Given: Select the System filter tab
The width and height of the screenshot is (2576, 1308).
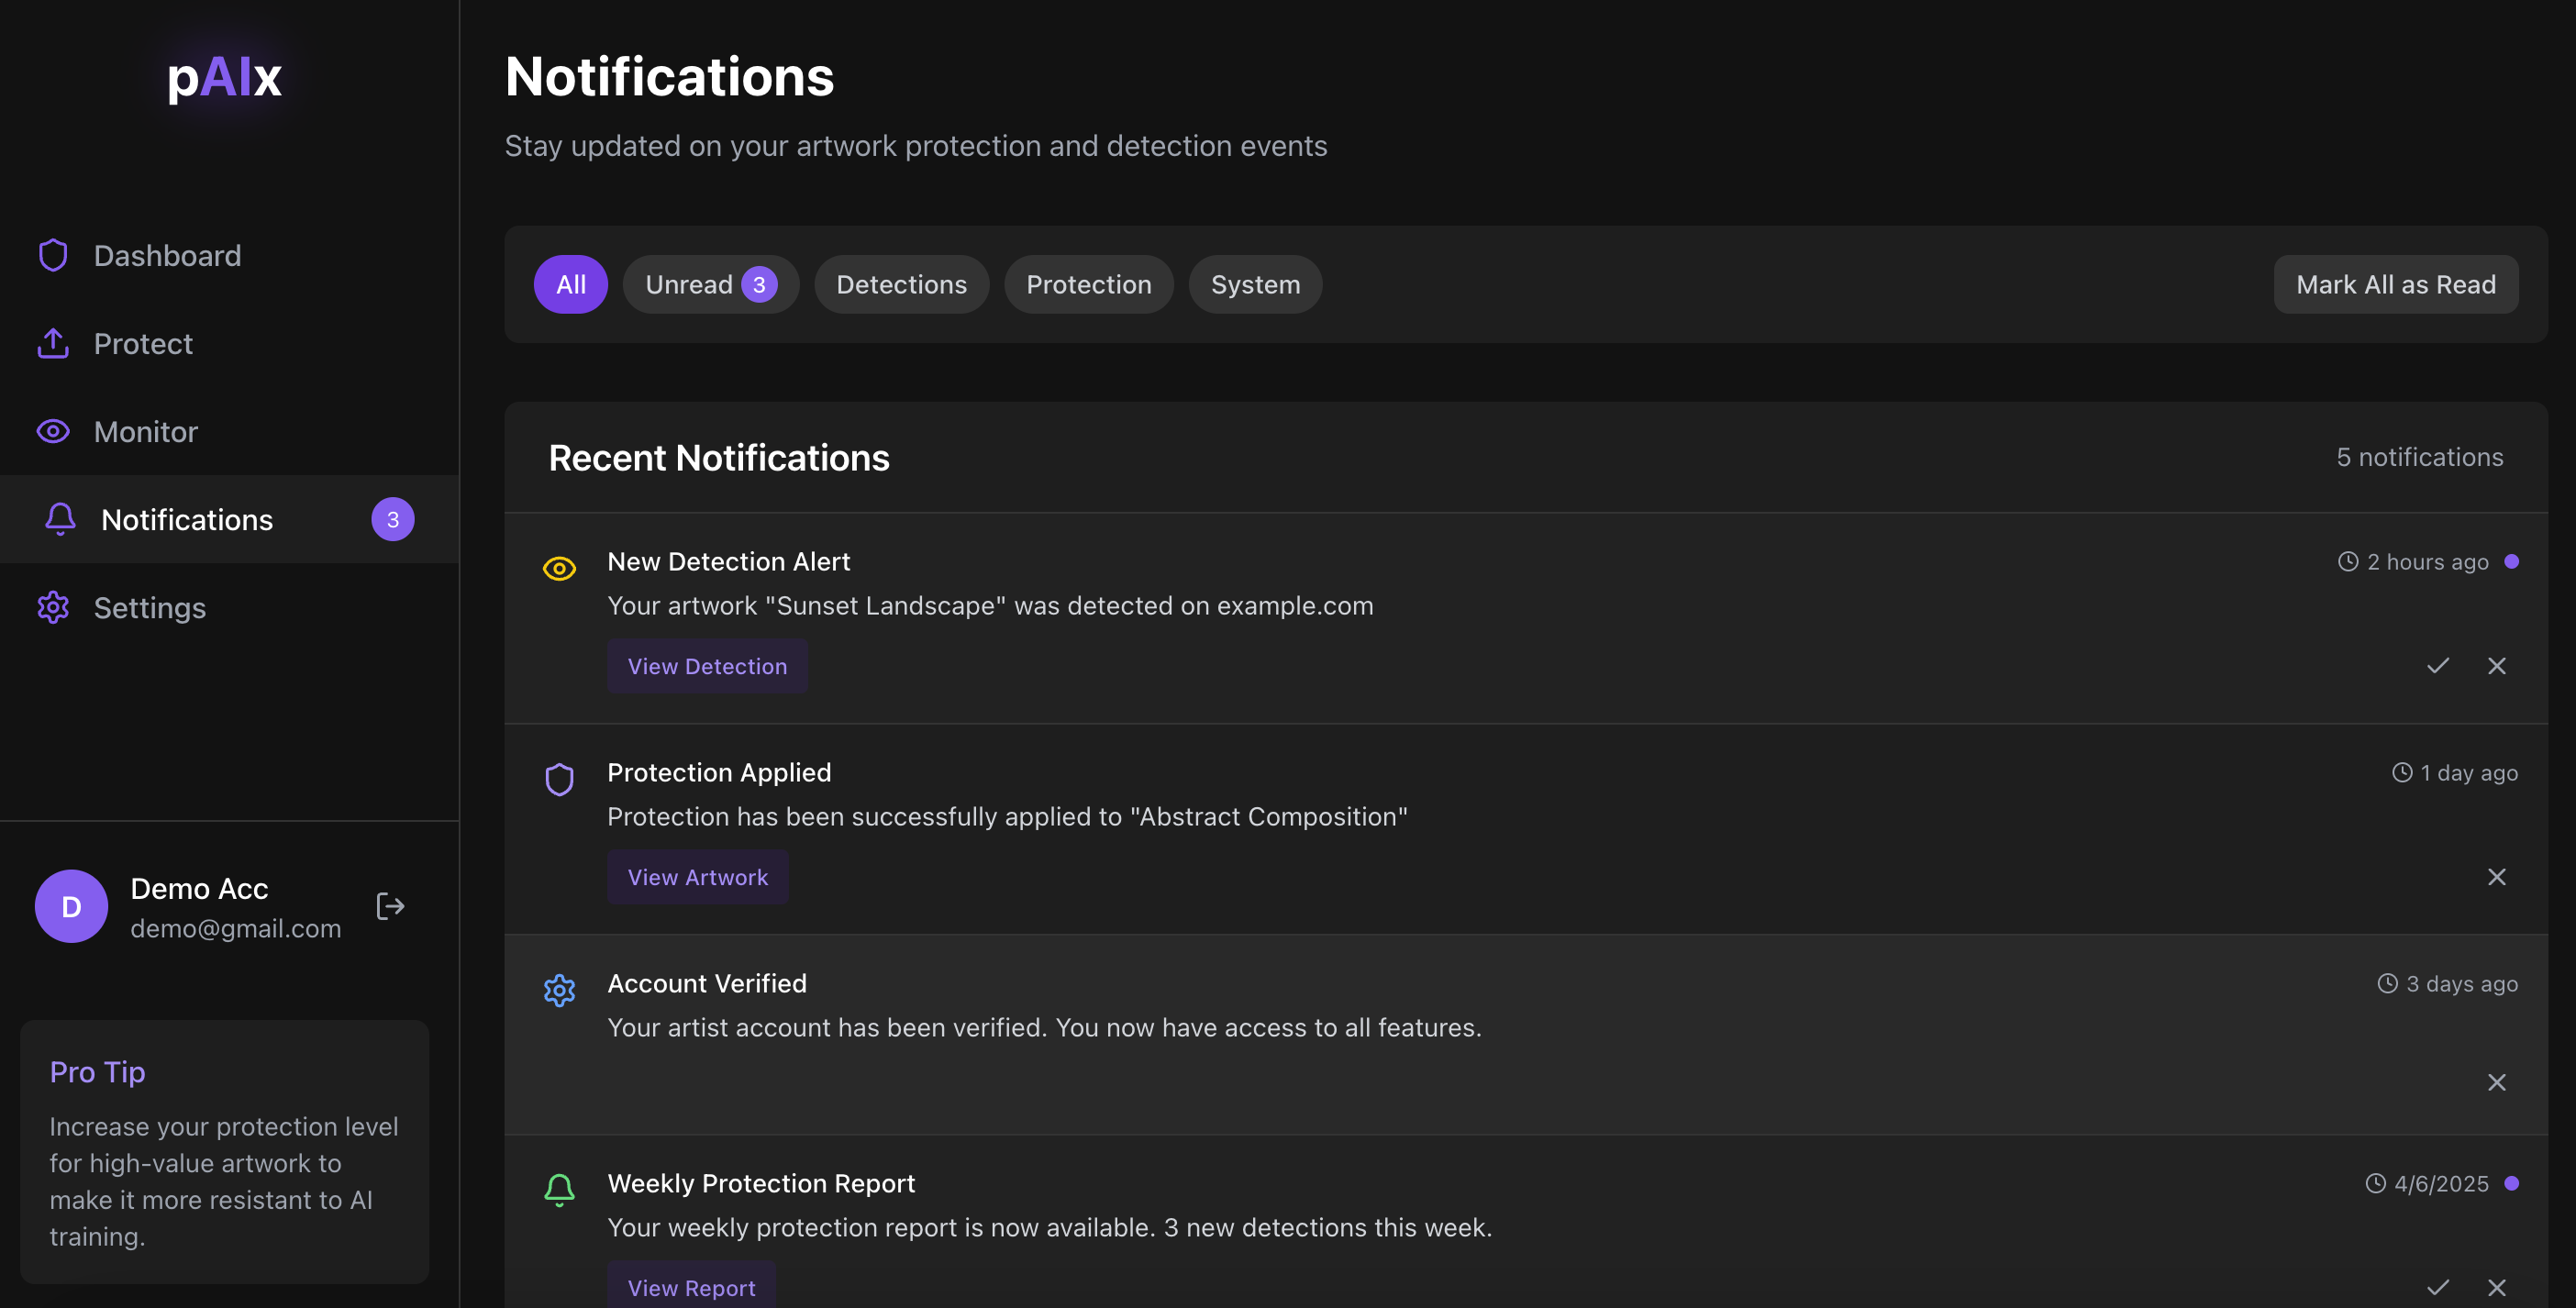Looking at the screenshot, I should (1254, 285).
